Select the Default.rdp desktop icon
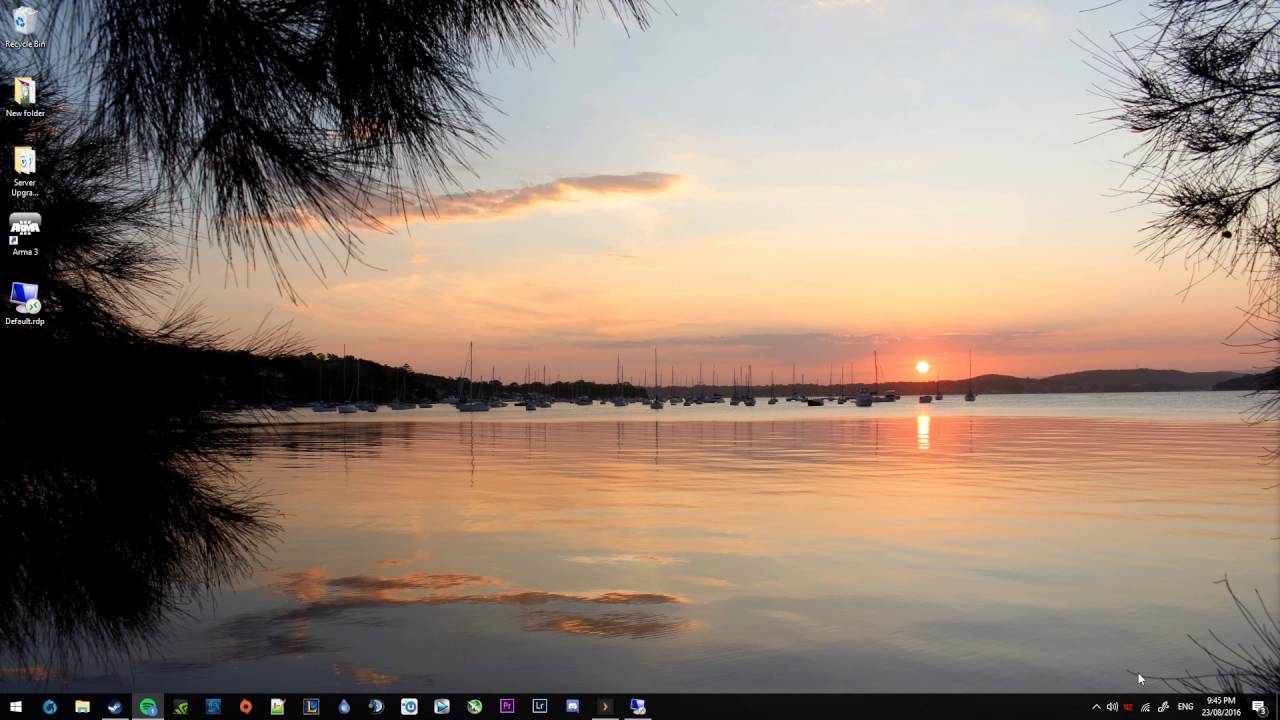1280x720 pixels. click(x=25, y=304)
